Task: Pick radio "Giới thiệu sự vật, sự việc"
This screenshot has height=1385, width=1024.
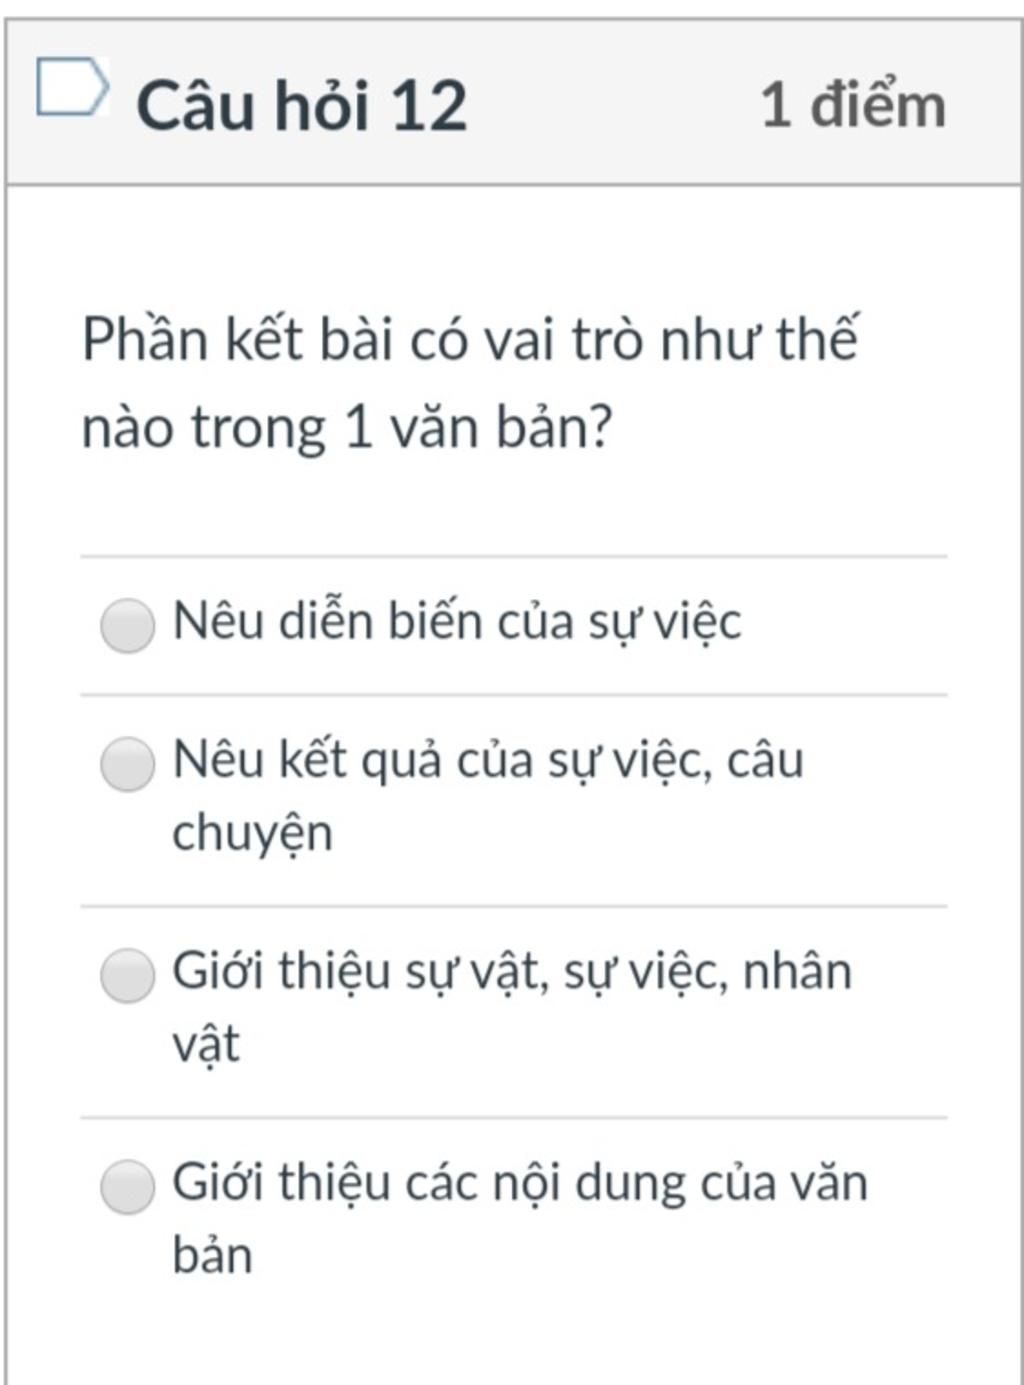Action: click(128, 975)
